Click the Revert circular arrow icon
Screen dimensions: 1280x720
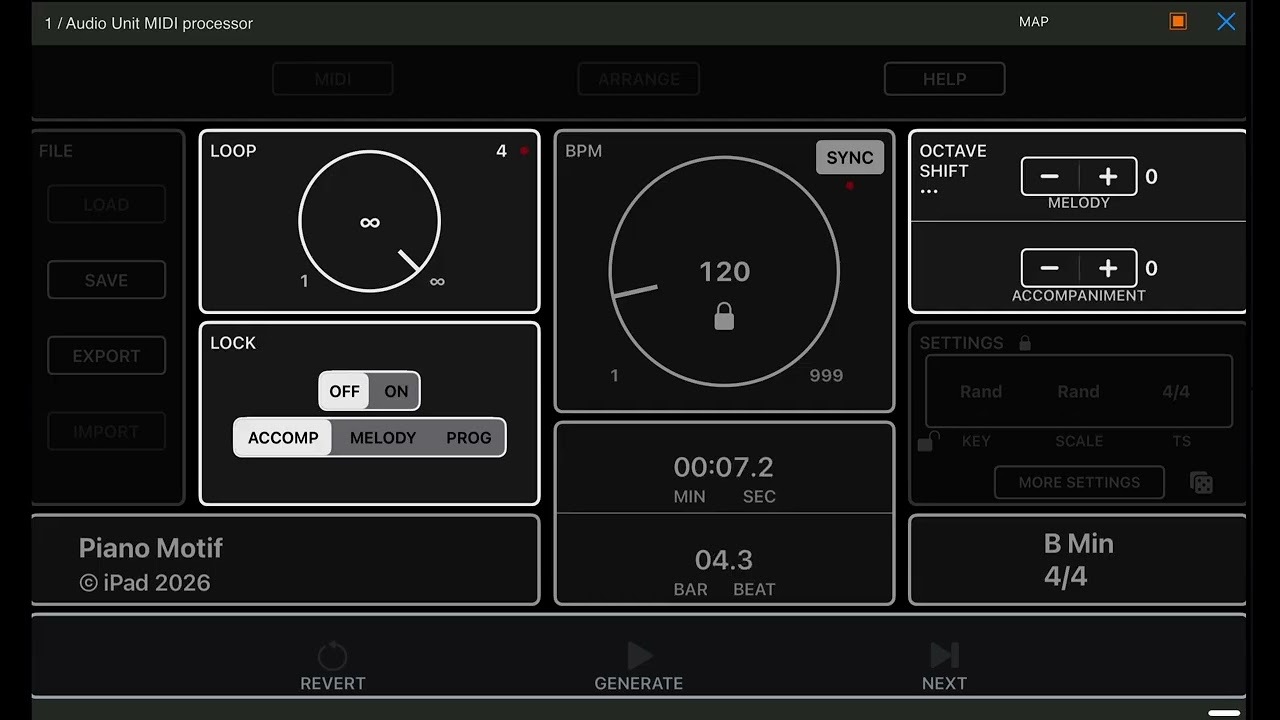(x=332, y=656)
